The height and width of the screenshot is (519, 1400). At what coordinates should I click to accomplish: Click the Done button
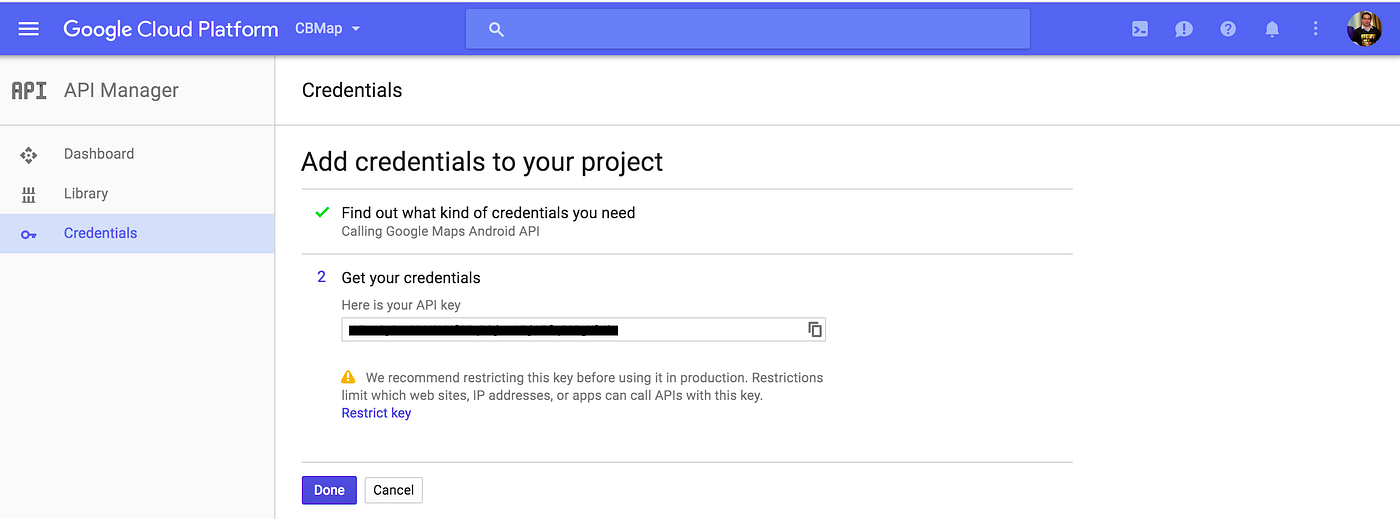[329, 490]
